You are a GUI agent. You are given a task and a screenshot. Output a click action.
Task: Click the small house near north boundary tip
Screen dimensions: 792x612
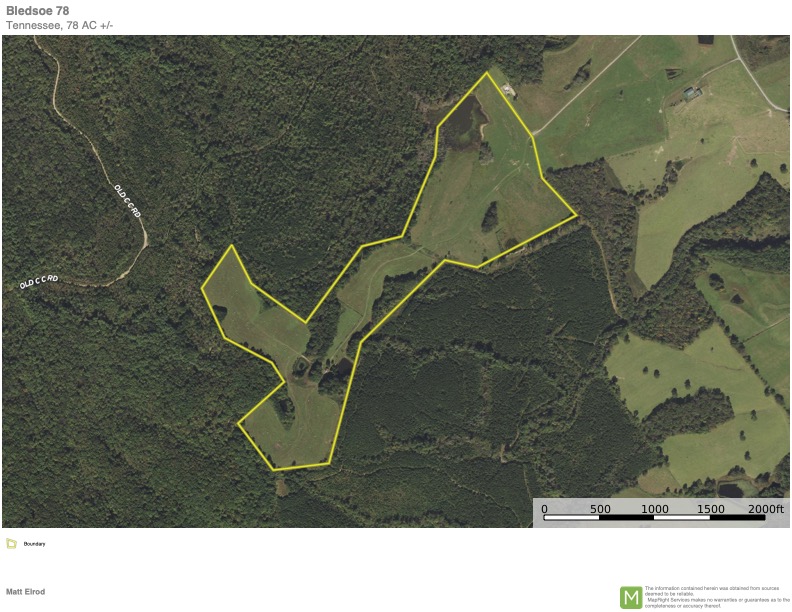[508, 90]
